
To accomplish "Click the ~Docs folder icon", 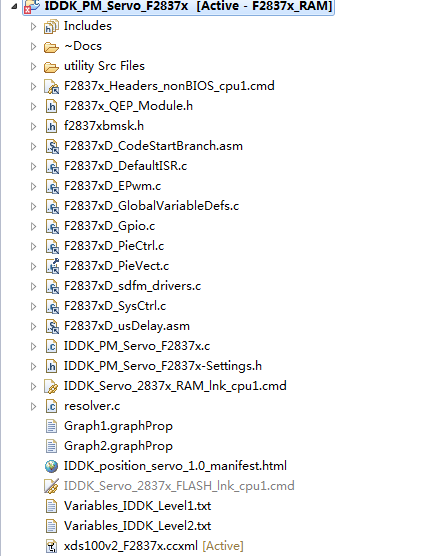I will pyautogui.click(x=51, y=47).
